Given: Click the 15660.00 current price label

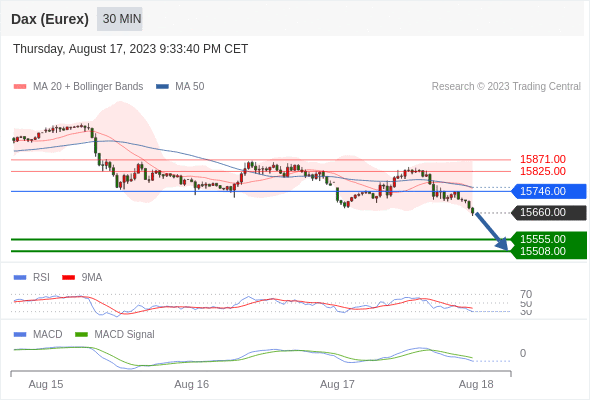Looking at the screenshot, I should [x=549, y=213].
